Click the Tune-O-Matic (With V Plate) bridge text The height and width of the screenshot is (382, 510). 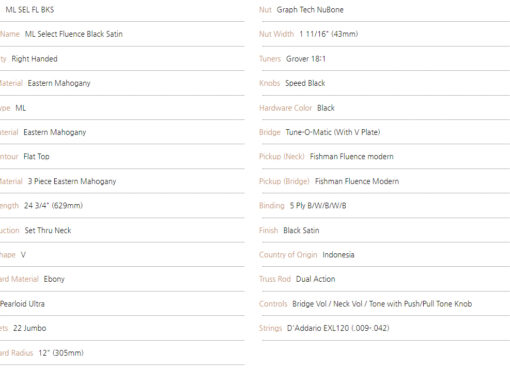pos(333,132)
